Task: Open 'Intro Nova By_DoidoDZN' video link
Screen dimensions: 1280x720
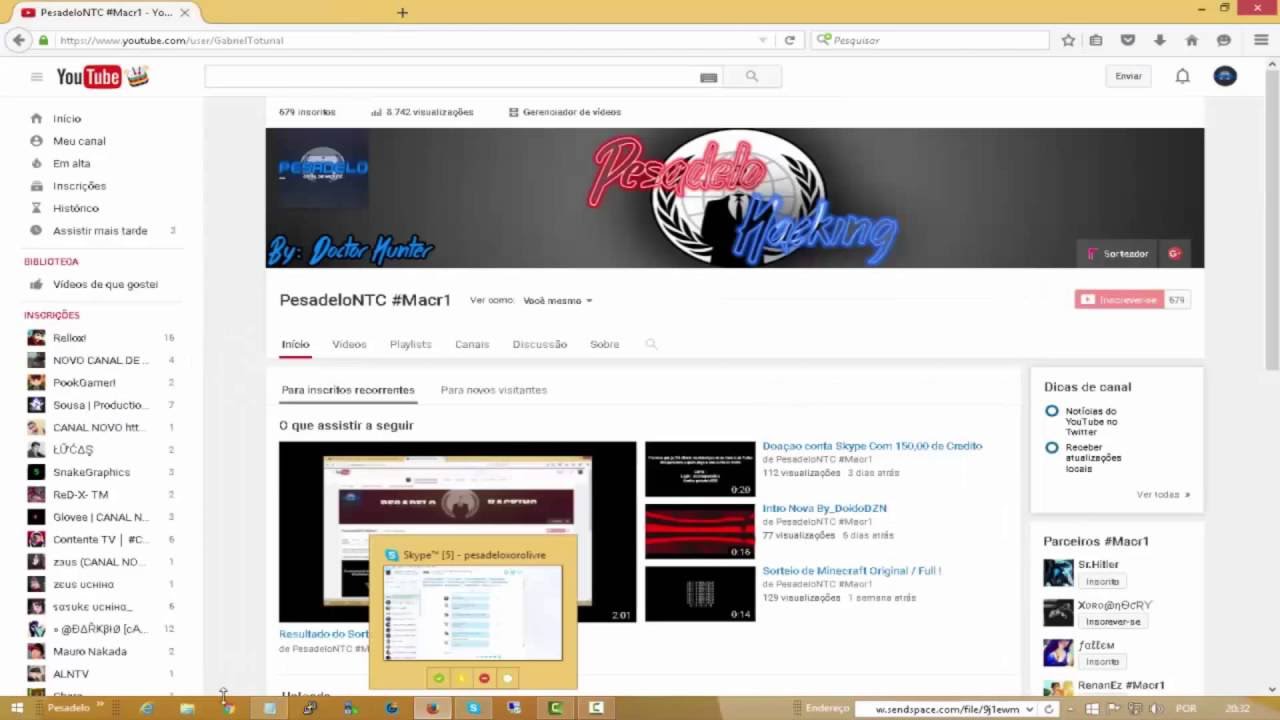Action: [x=824, y=508]
